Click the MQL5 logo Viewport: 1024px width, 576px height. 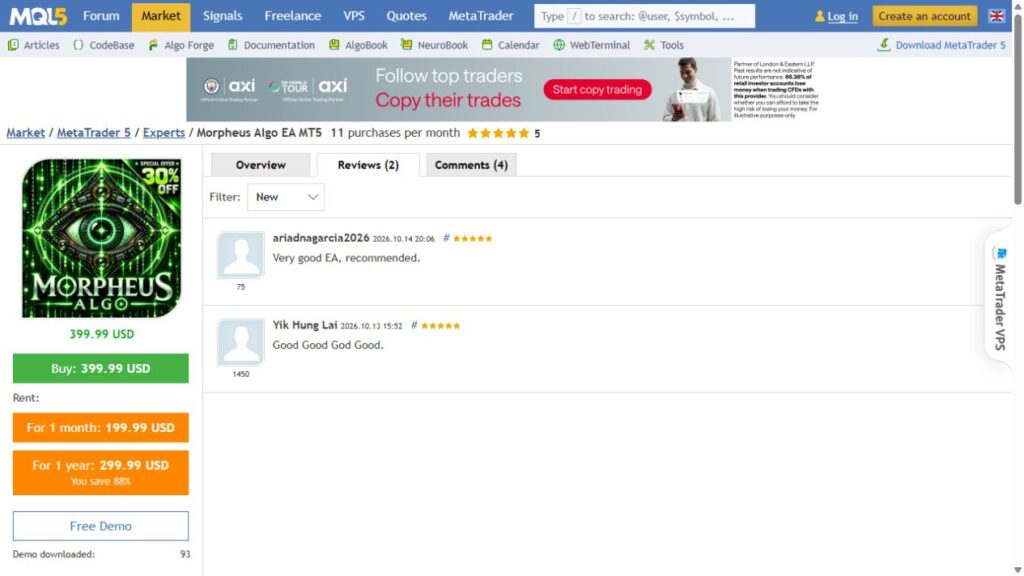pyautogui.click(x=38, y=16)
